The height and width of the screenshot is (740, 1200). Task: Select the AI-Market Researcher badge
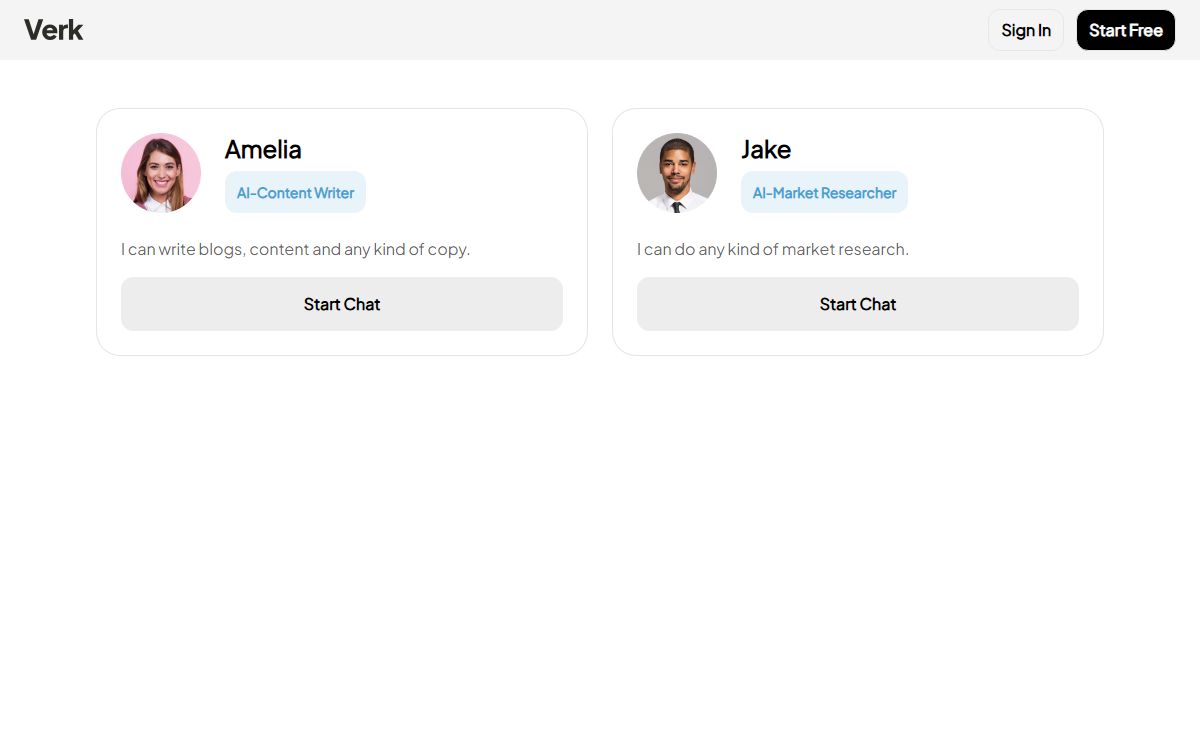pos(824,192)
